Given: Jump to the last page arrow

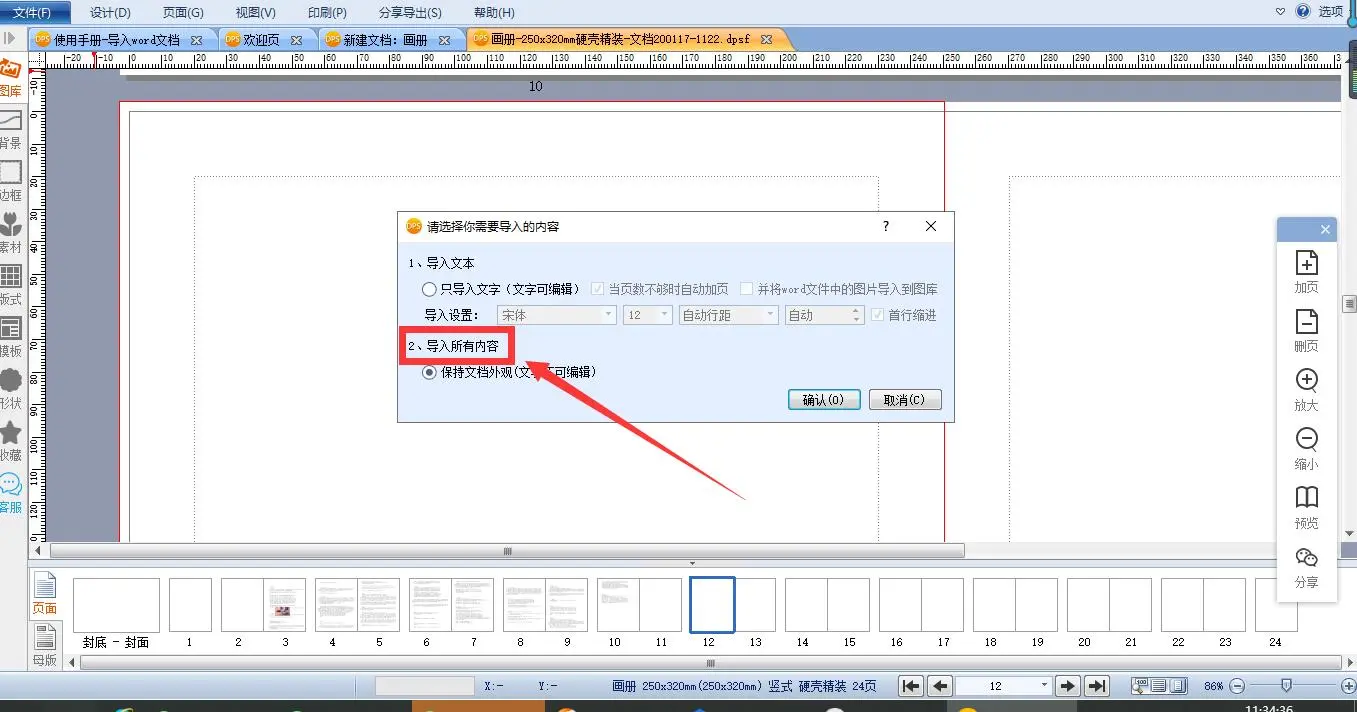Looking at the screenshot, I should (1097, 686).
